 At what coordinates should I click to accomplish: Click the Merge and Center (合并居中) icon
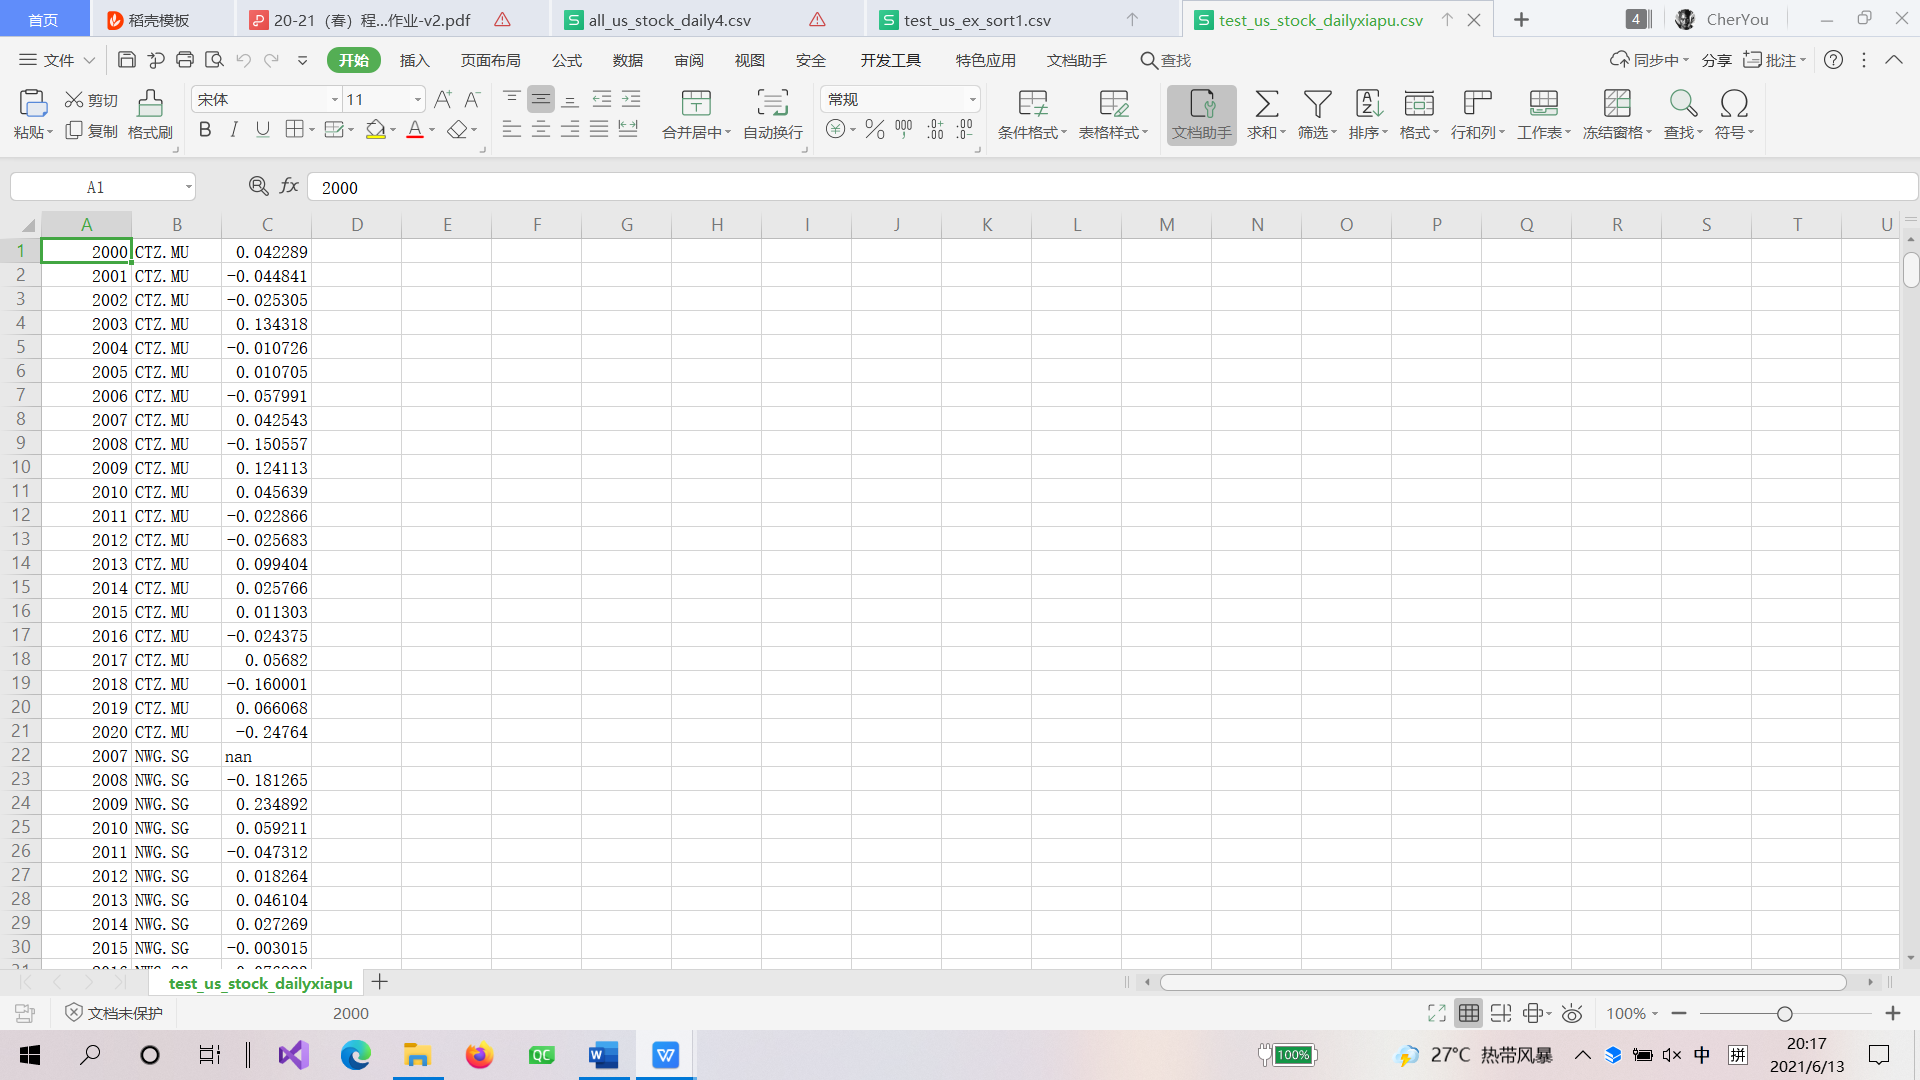coord(696,104)
